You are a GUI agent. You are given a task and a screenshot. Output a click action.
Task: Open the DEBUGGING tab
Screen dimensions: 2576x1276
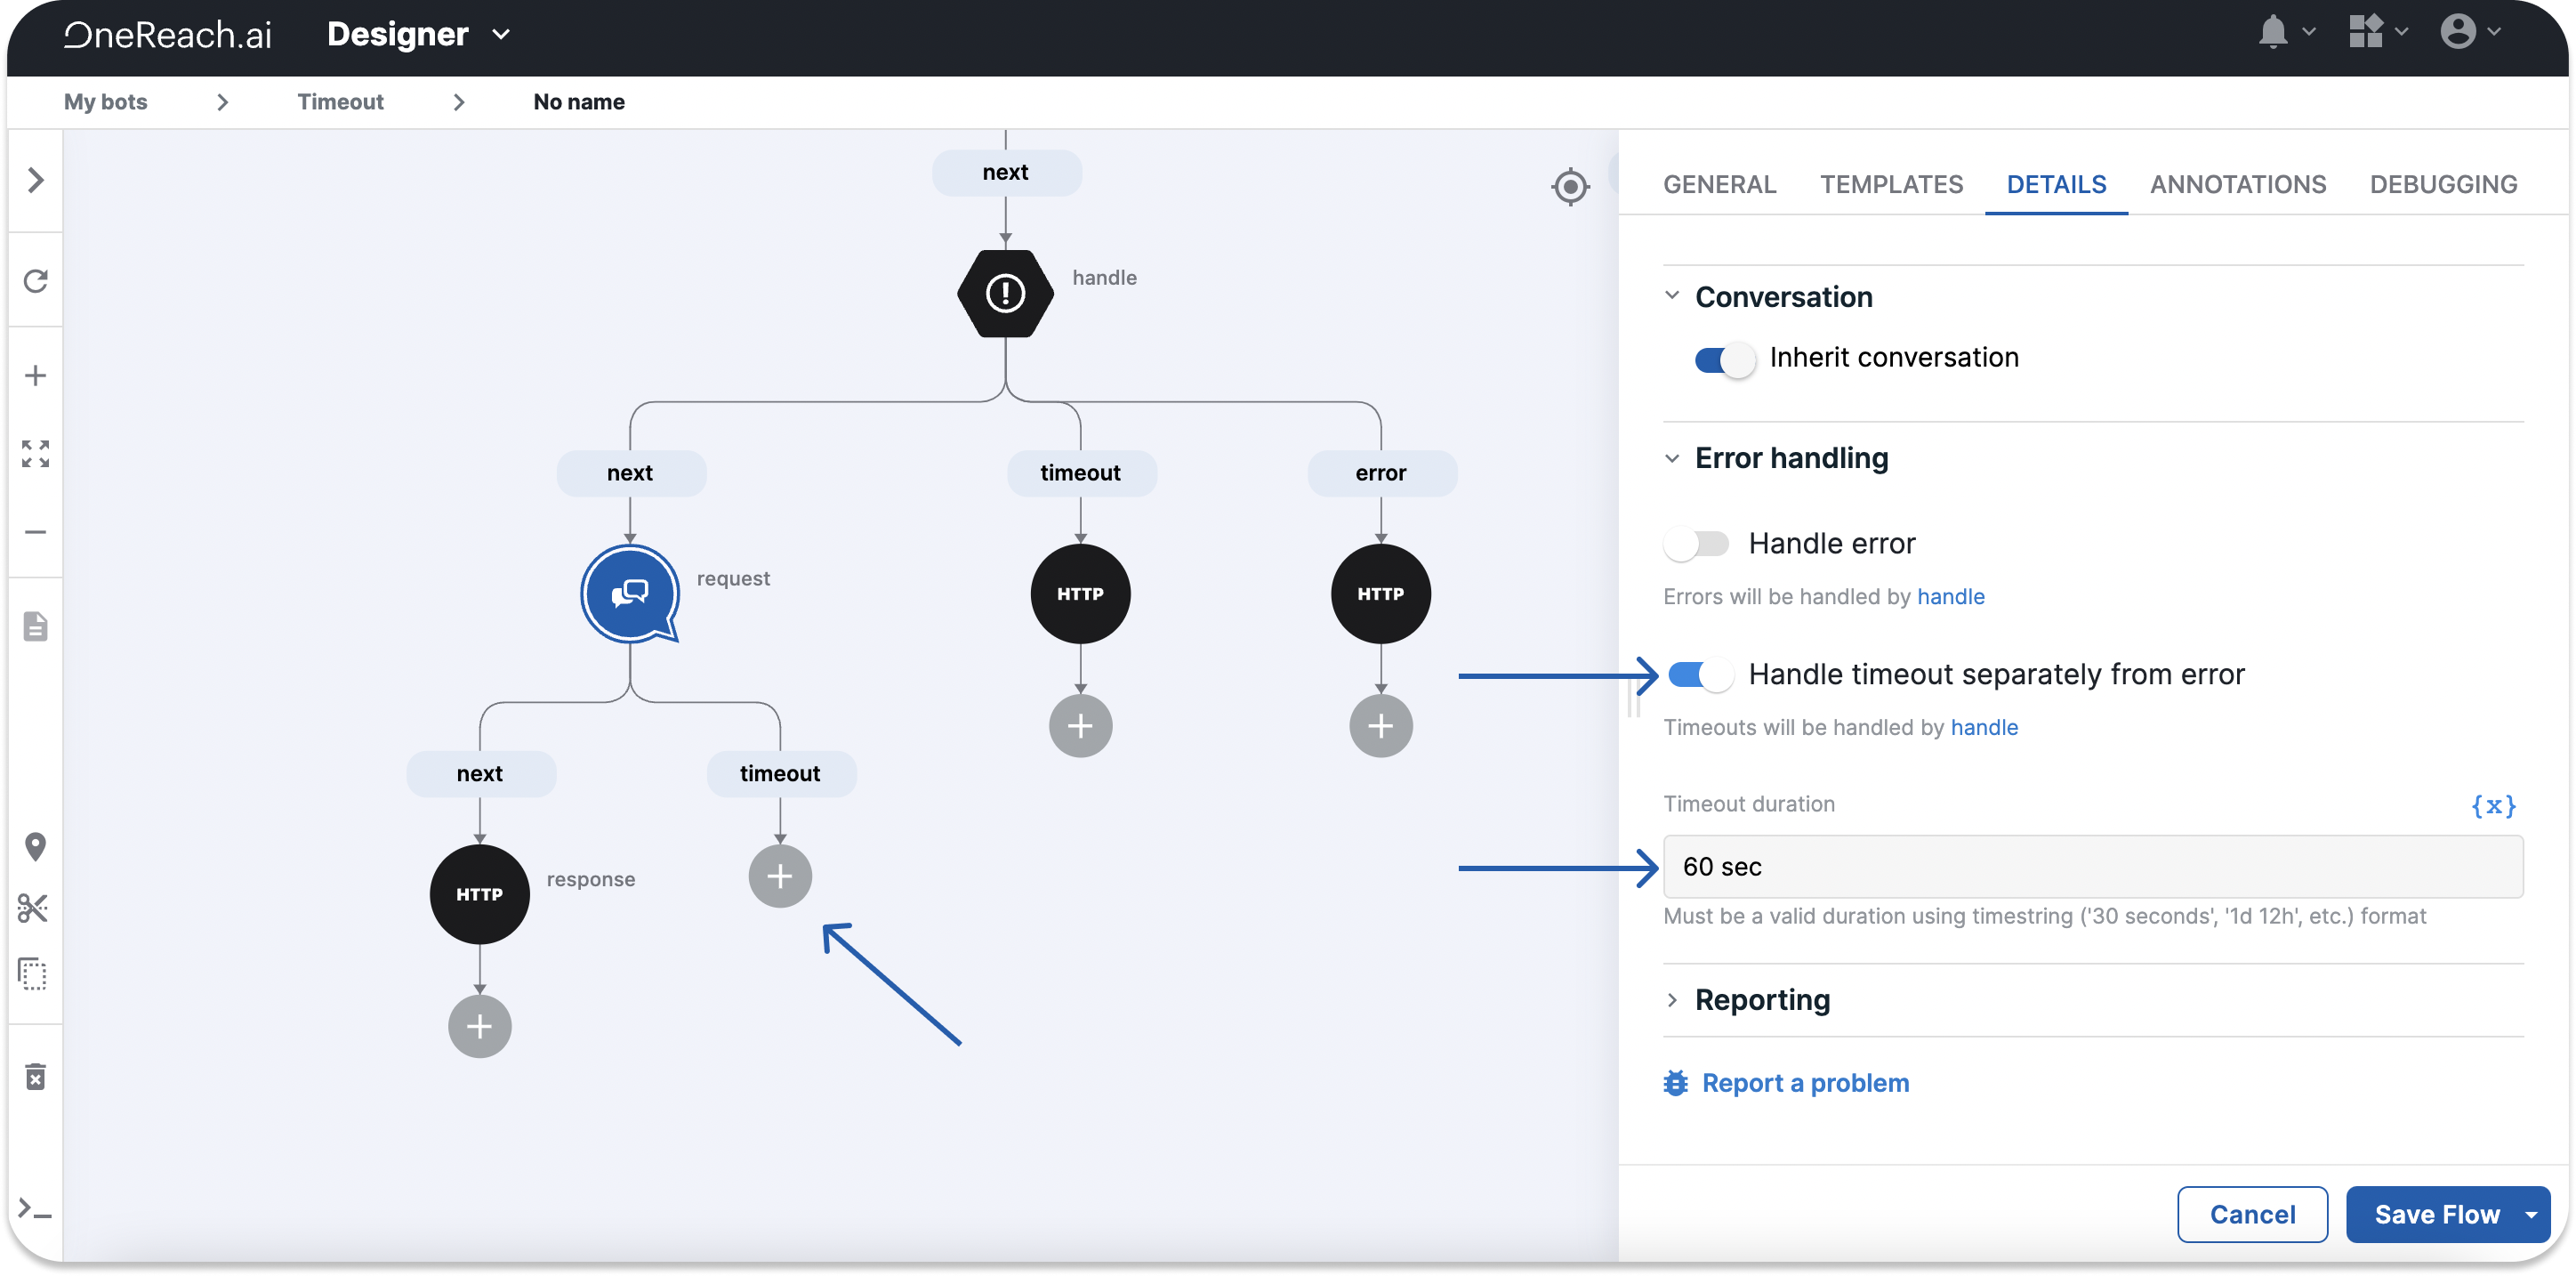coord(2442,184)
